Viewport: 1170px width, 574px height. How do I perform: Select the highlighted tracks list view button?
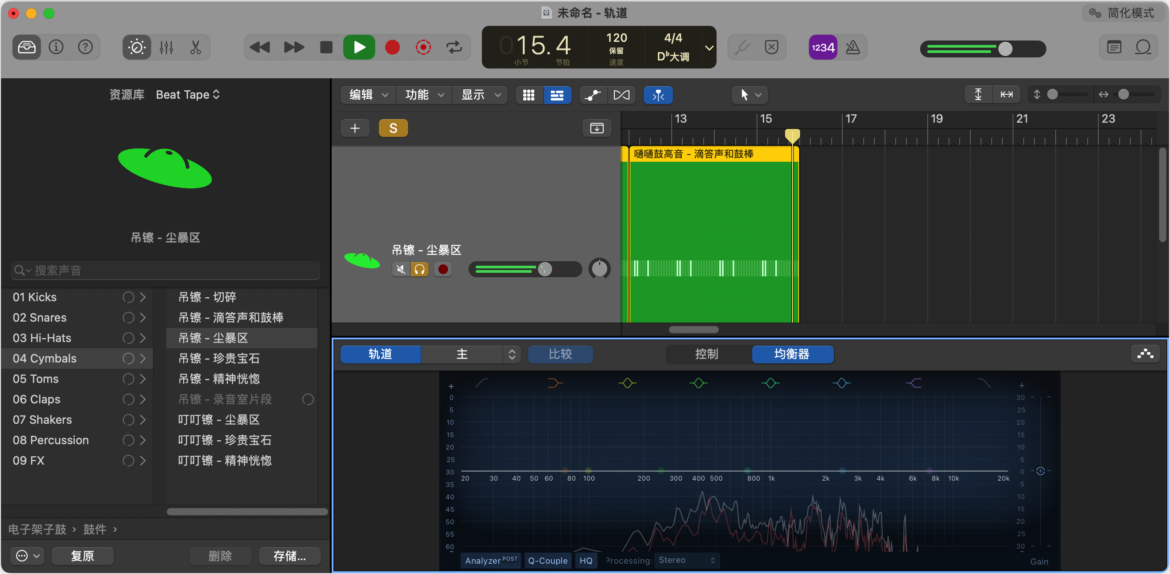(557, 95)
